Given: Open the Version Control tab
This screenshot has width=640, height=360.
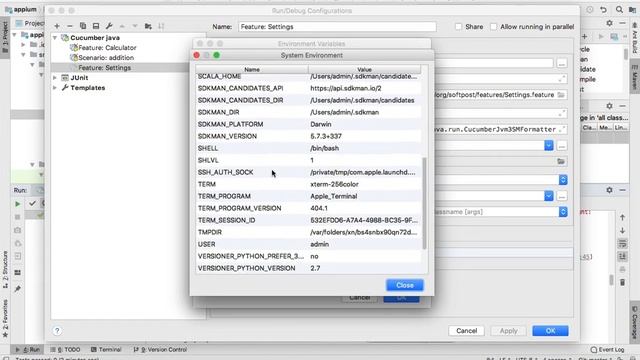Looking at the screenshot, I should (160, 350).
